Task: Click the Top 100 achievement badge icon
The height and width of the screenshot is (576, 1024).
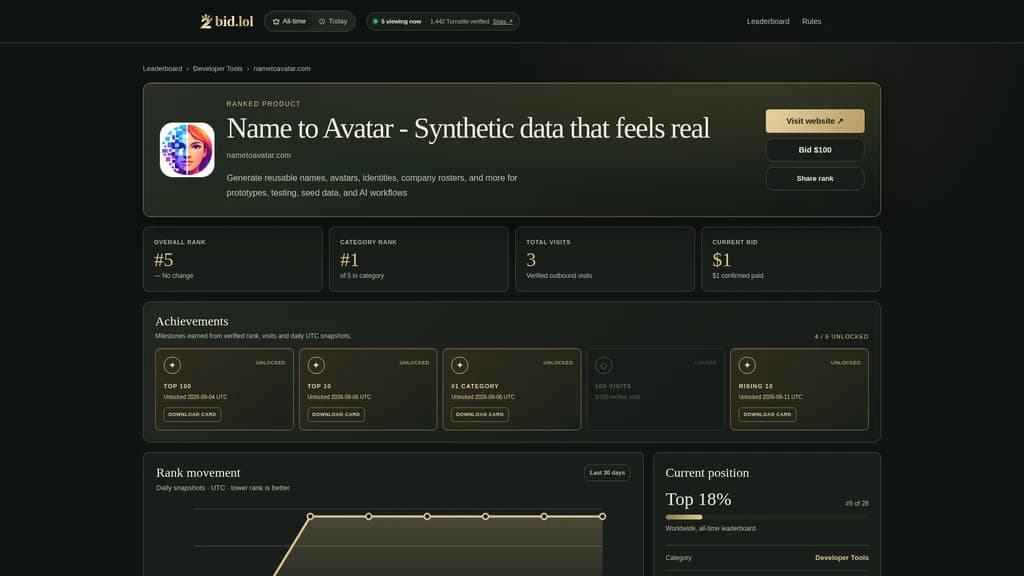Action: pos(172,365)
